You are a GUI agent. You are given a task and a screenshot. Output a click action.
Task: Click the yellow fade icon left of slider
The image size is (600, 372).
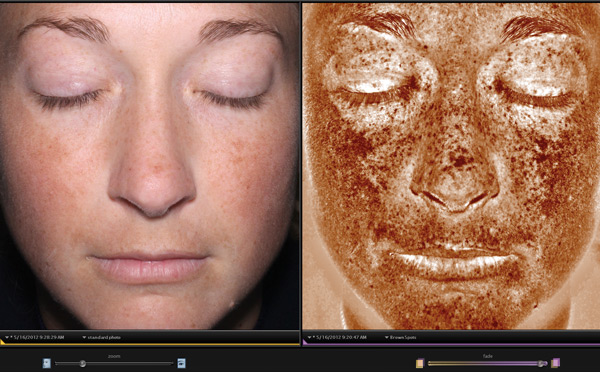click(420, 363)
